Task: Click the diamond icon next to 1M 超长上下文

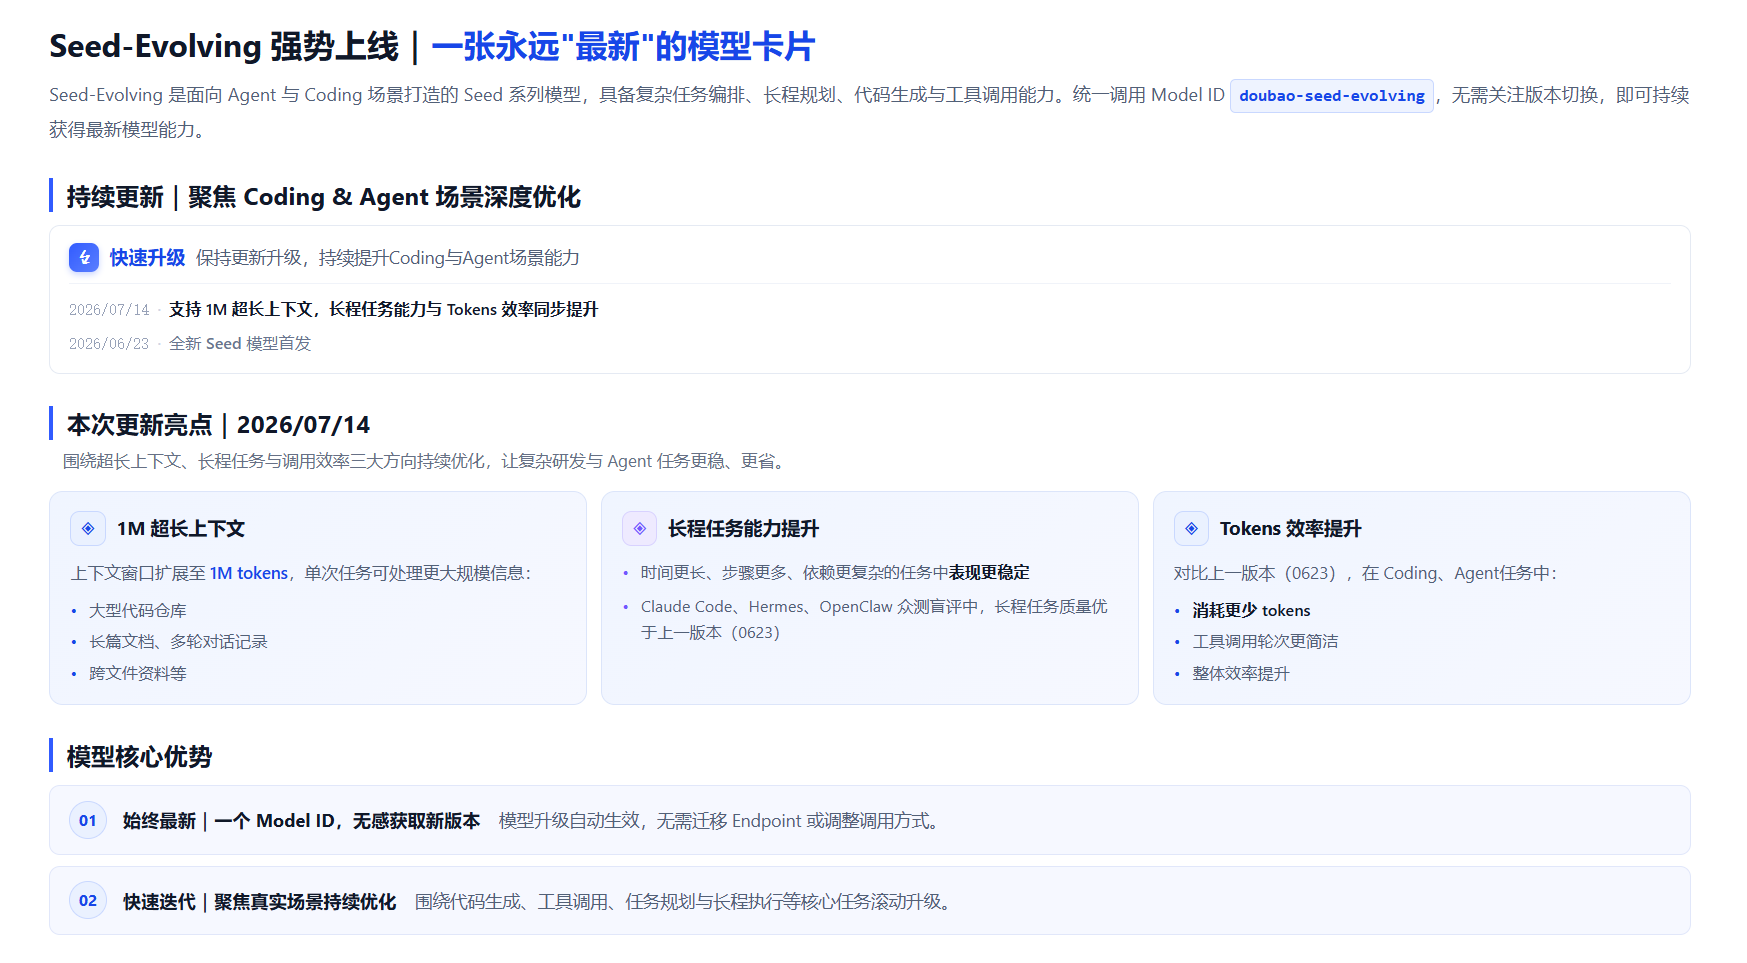Action: (88, 528)
